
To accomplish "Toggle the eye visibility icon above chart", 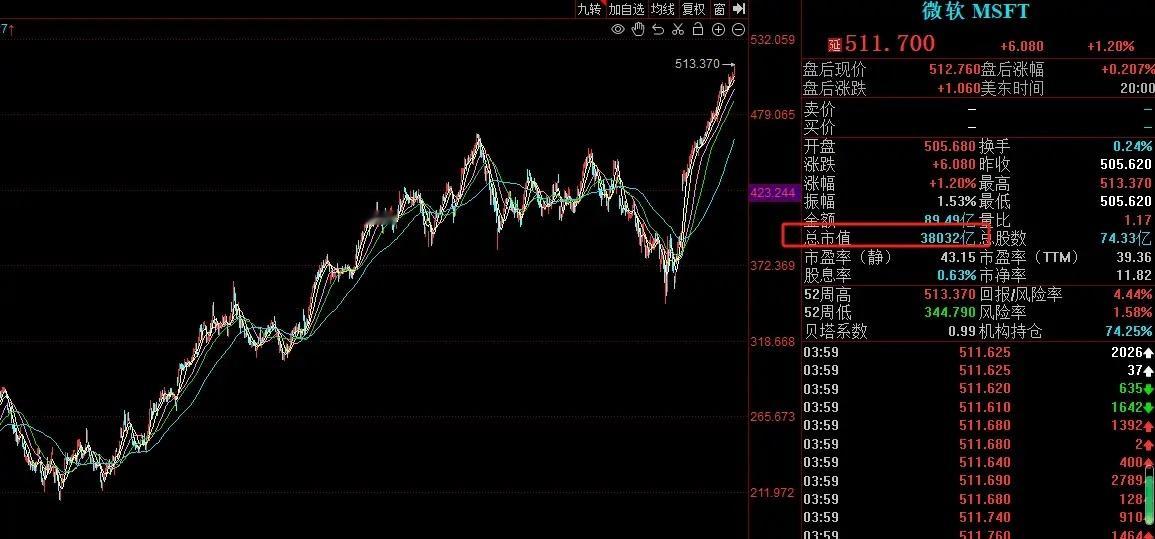I will click(x=618, y=29).
